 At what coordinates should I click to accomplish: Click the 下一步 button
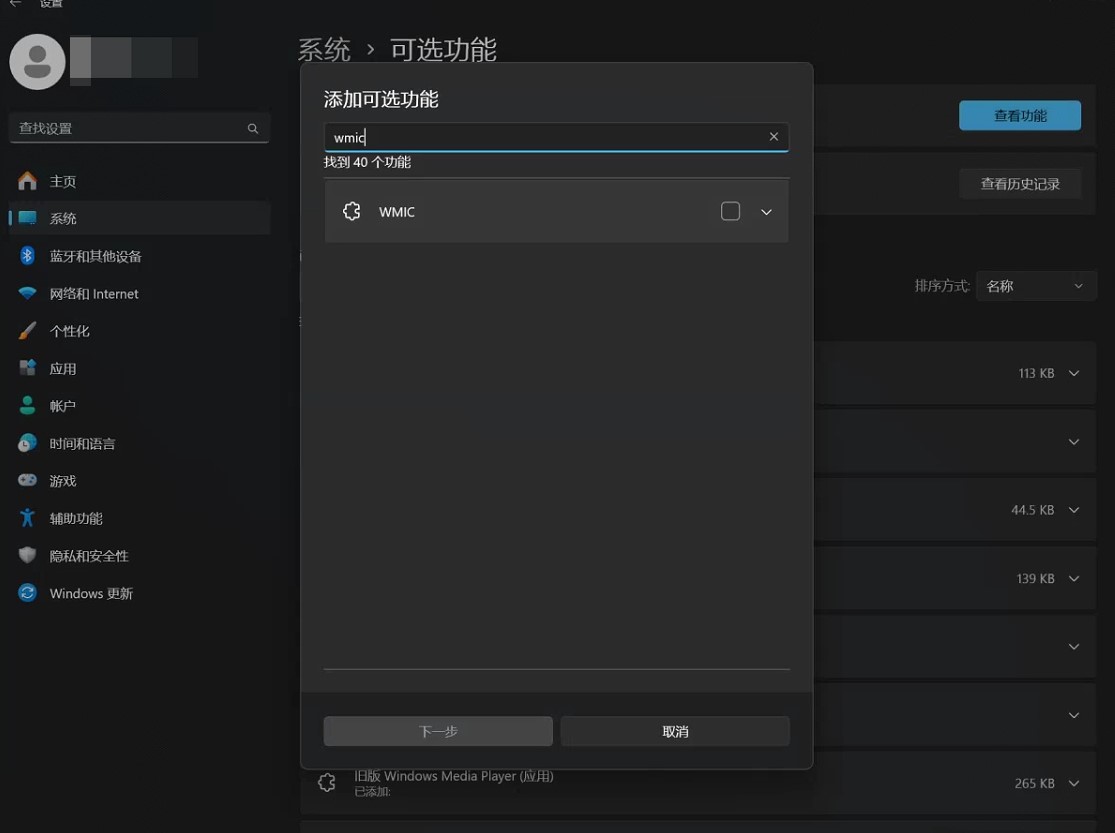(438, 731)
